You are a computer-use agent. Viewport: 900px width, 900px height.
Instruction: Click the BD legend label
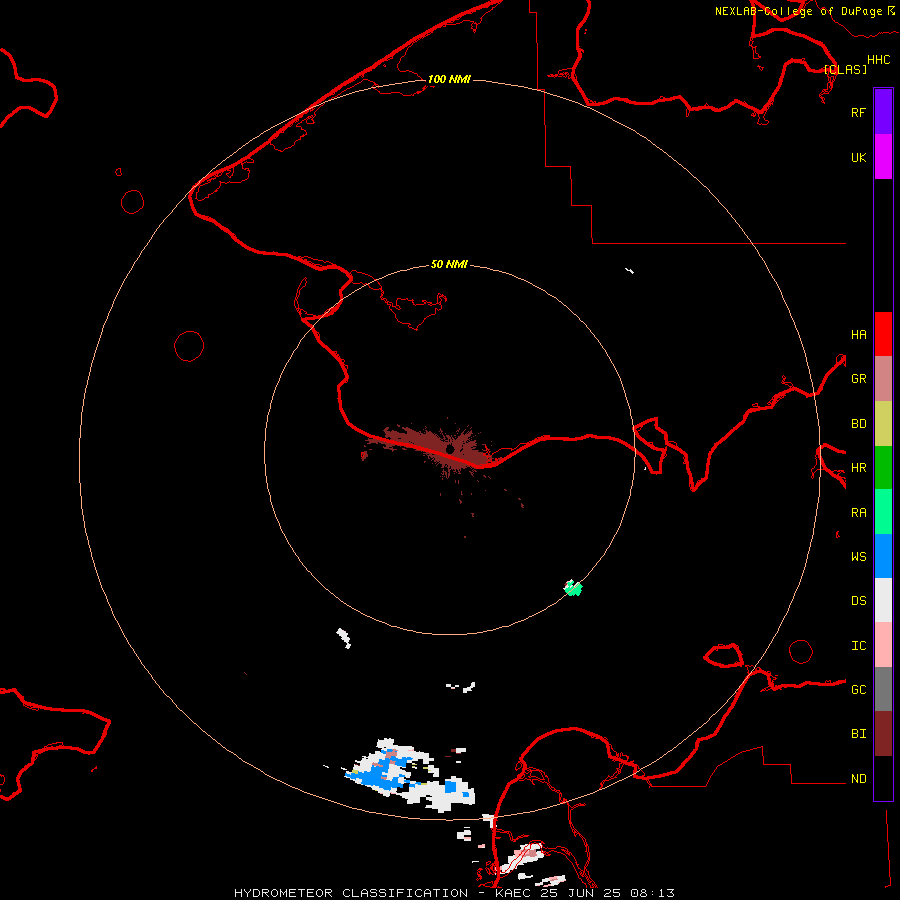(858, 424)
